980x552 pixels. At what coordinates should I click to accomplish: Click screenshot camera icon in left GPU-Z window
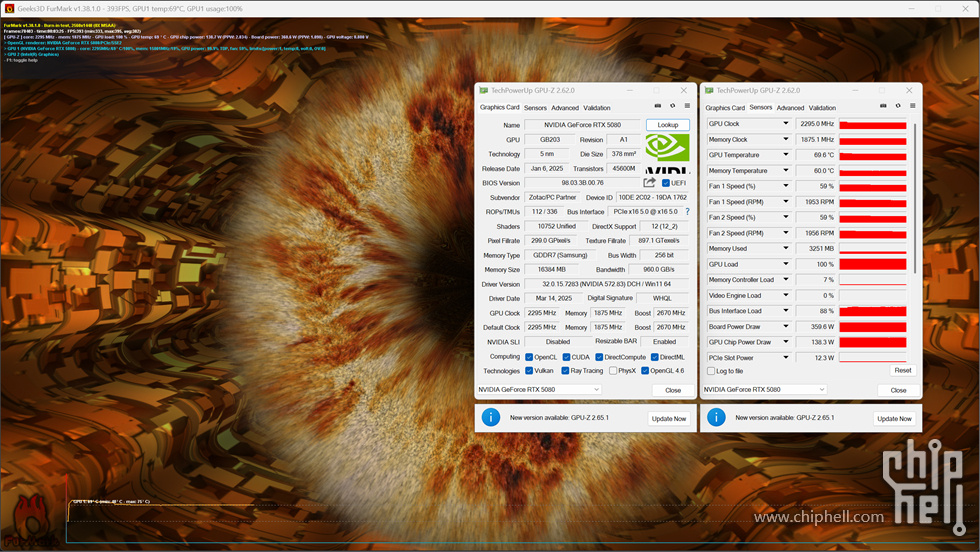[x=658, y=106]
